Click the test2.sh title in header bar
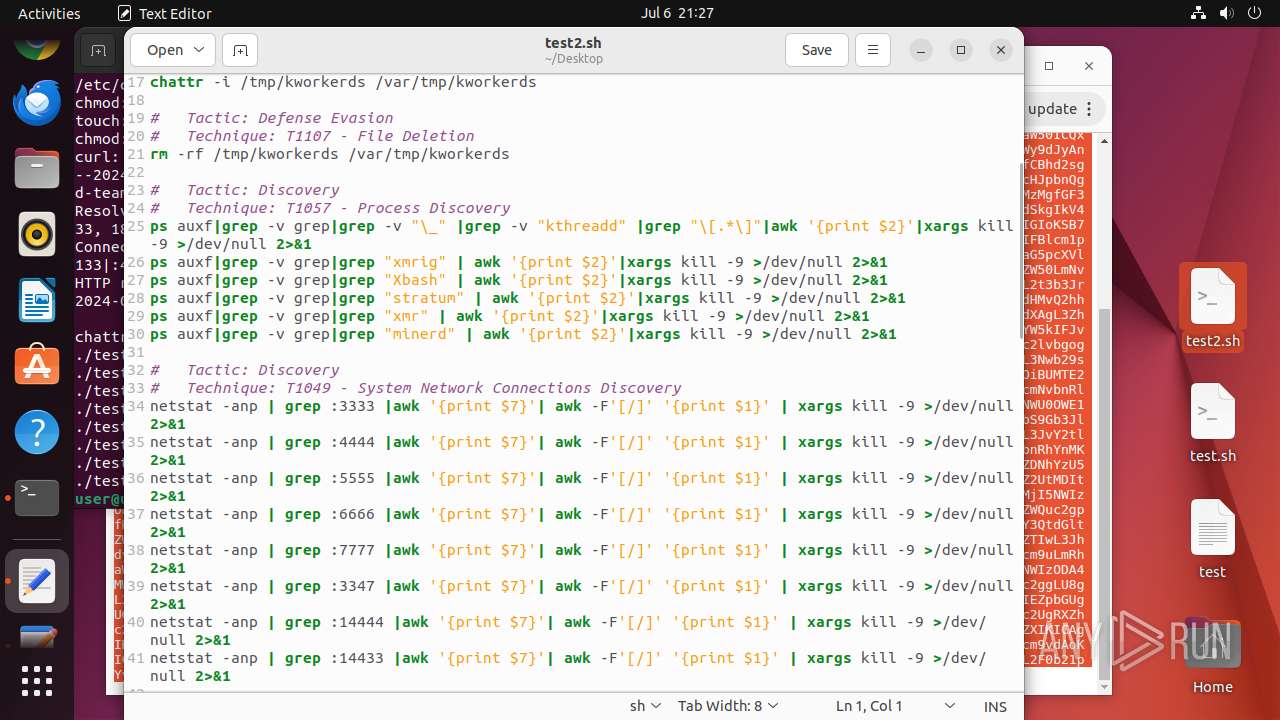Viewport: 1280px width, 720px height. [573, 43]
